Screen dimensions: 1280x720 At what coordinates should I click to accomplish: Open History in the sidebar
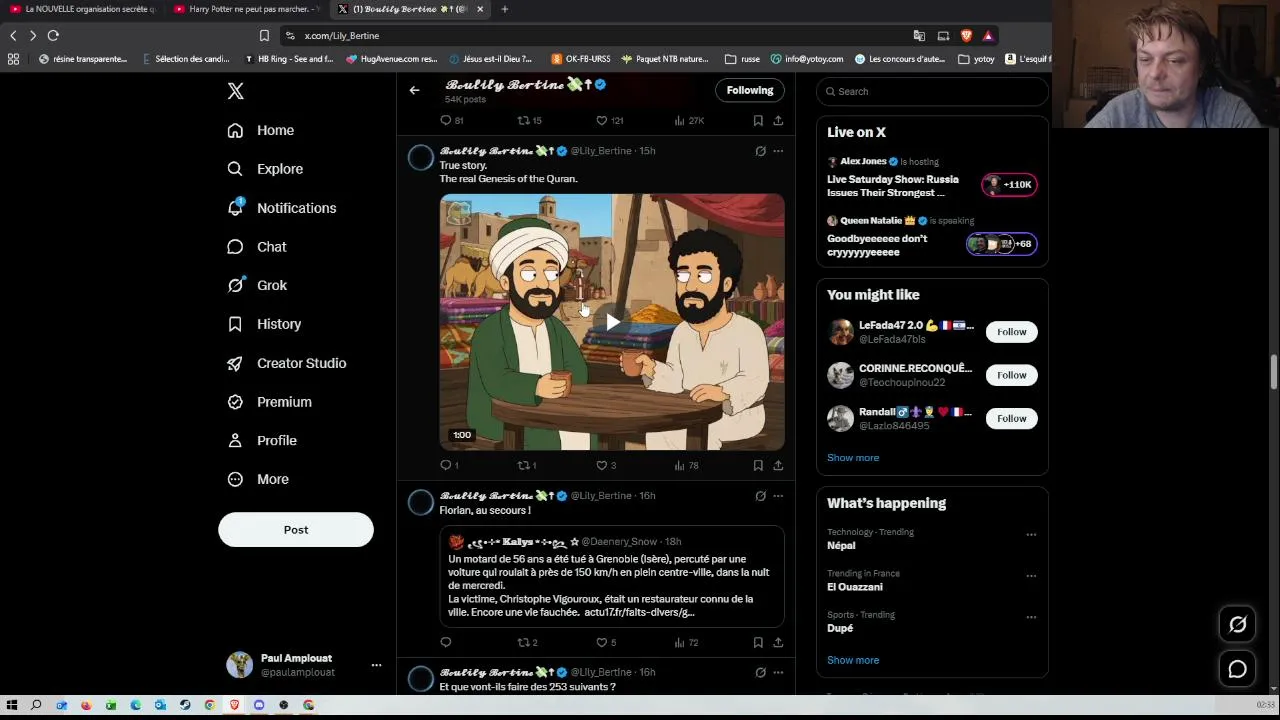point(264,324)
